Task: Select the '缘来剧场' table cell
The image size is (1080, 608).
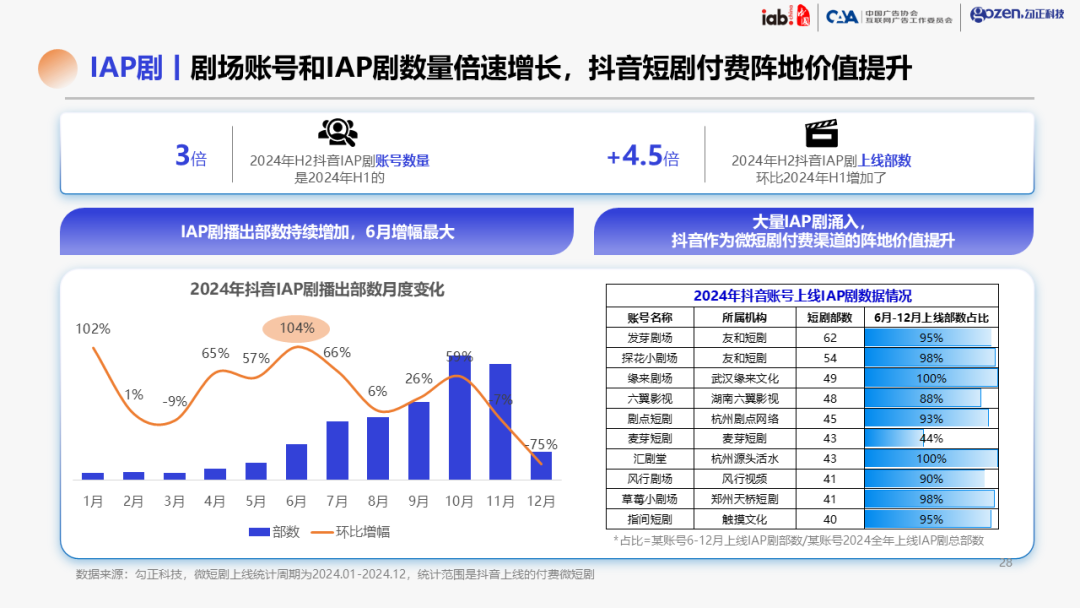Action: (650, 378)
